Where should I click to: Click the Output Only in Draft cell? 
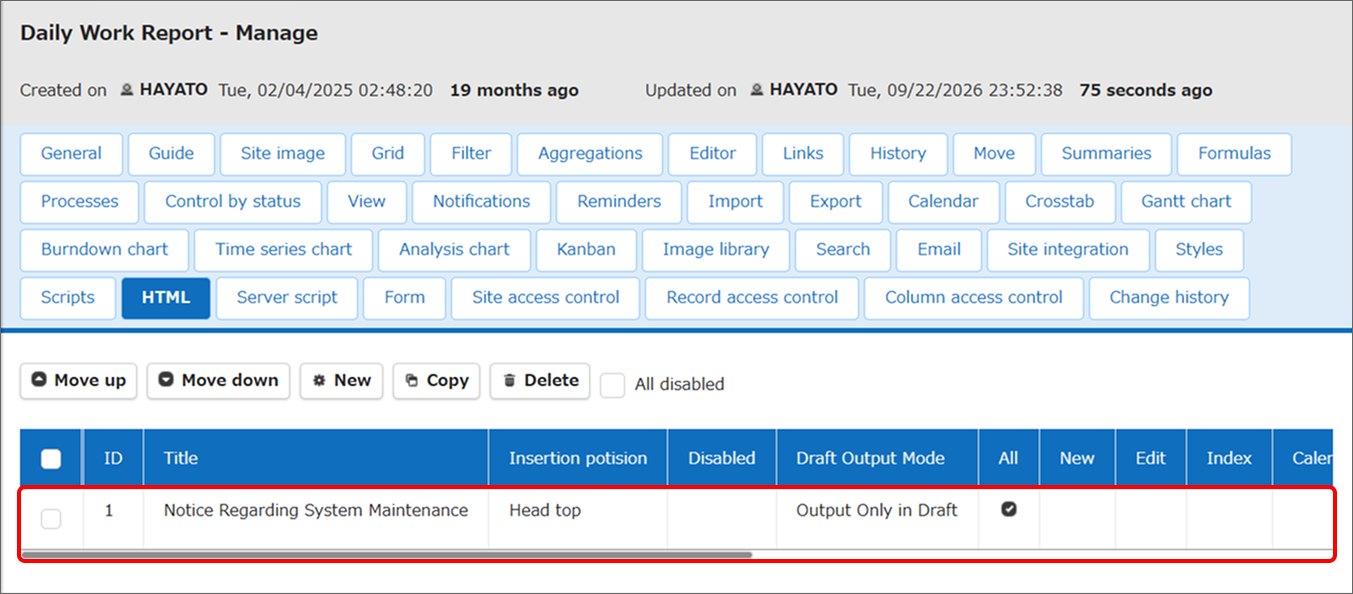[877, 518]
